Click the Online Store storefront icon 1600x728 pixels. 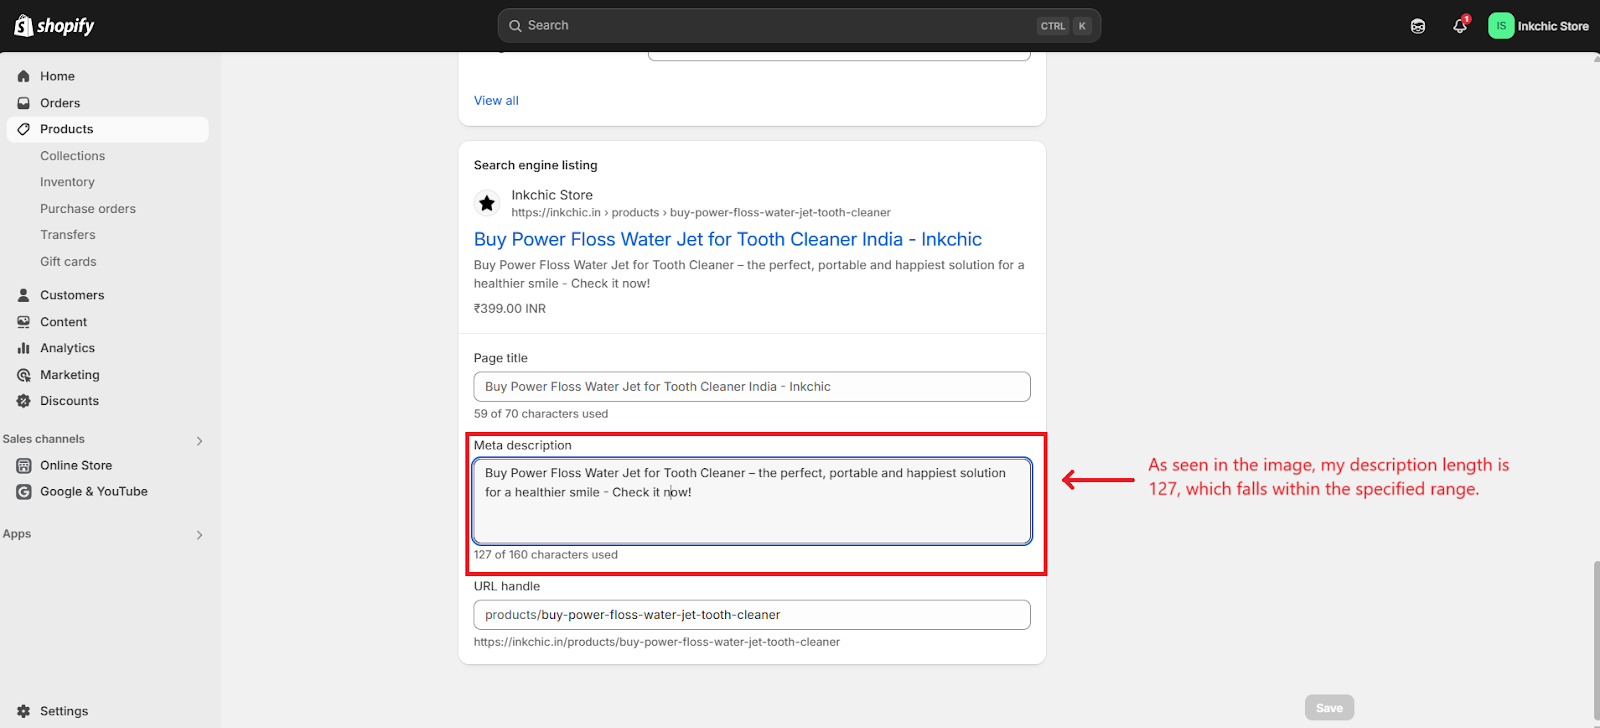pyautogui.click(x=23, y=465)
